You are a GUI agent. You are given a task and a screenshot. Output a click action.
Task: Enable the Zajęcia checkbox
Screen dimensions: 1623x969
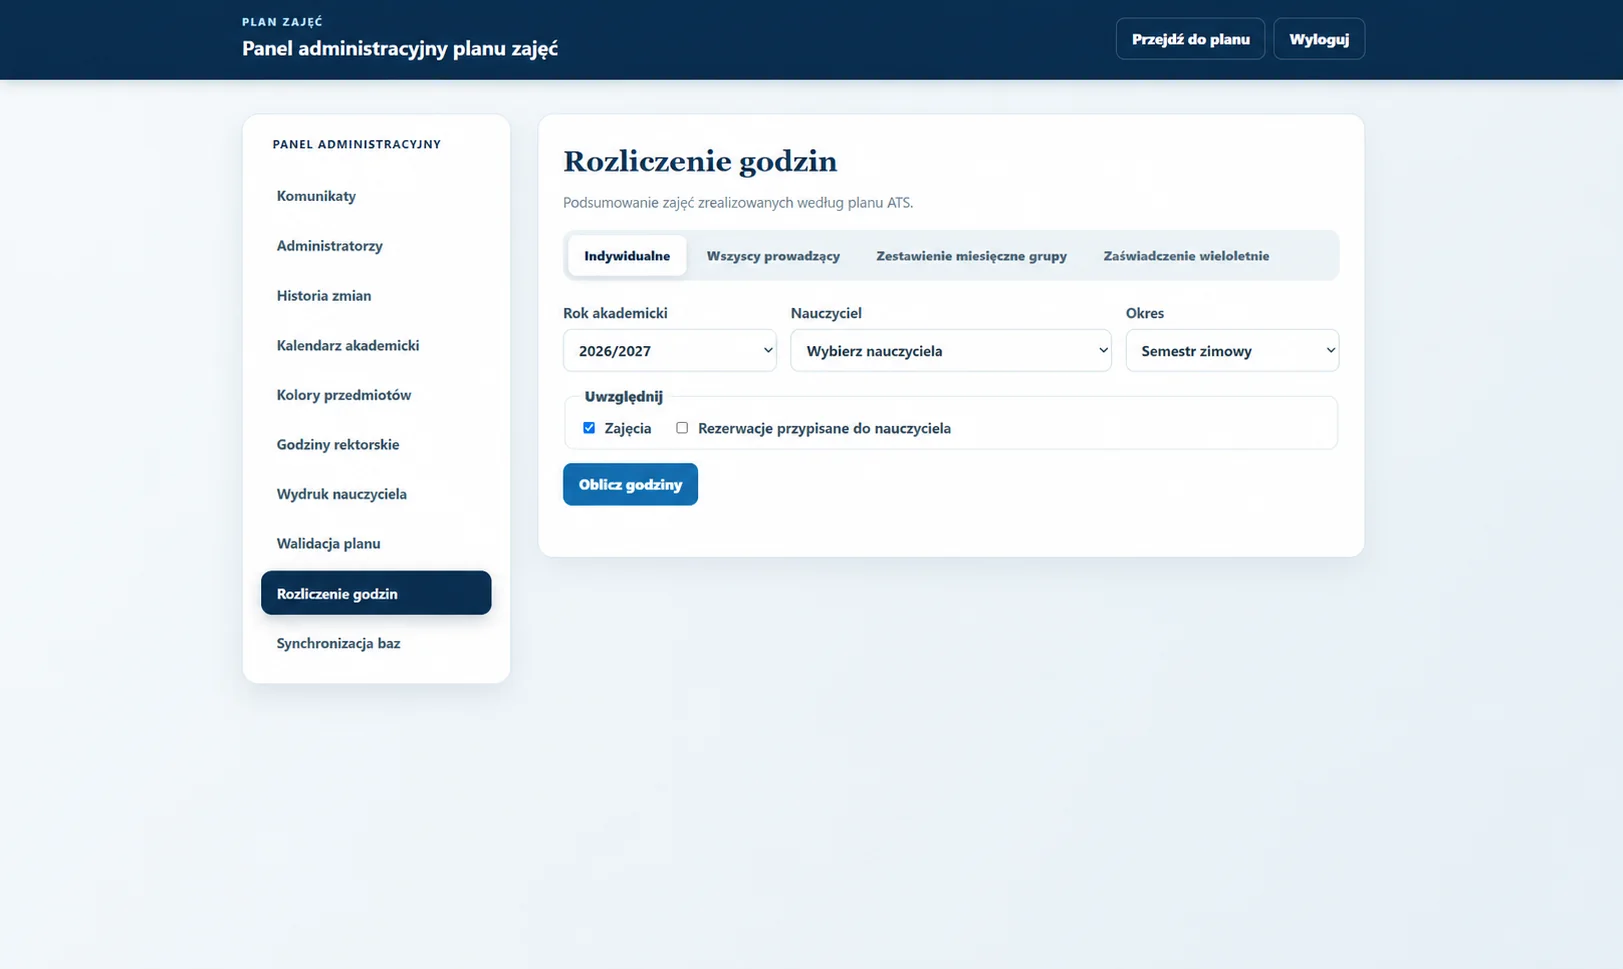point(589,428)
